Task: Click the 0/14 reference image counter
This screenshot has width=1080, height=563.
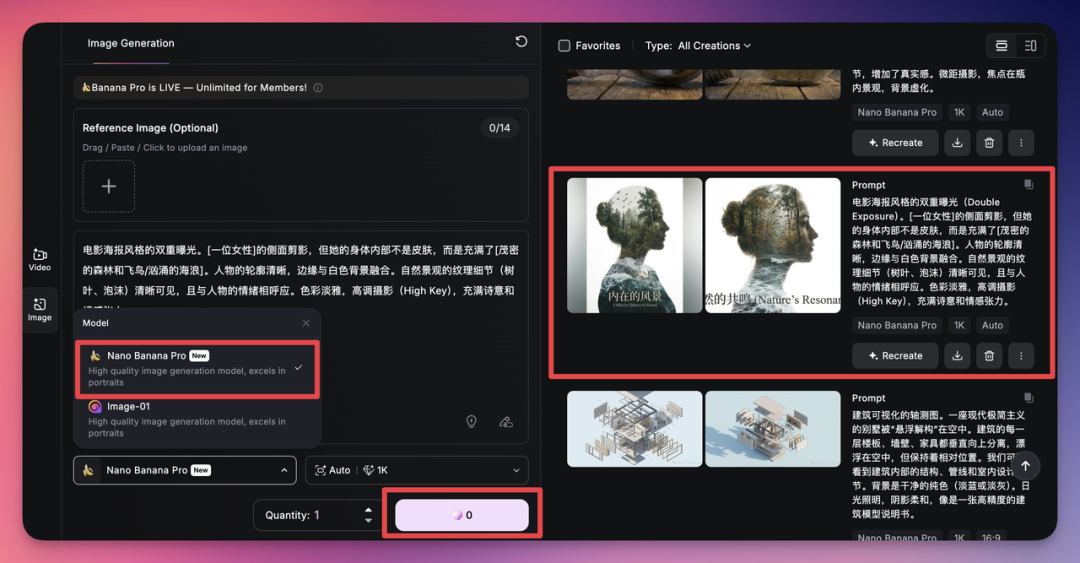Action: pyautogui.click(x=499, y=127)
